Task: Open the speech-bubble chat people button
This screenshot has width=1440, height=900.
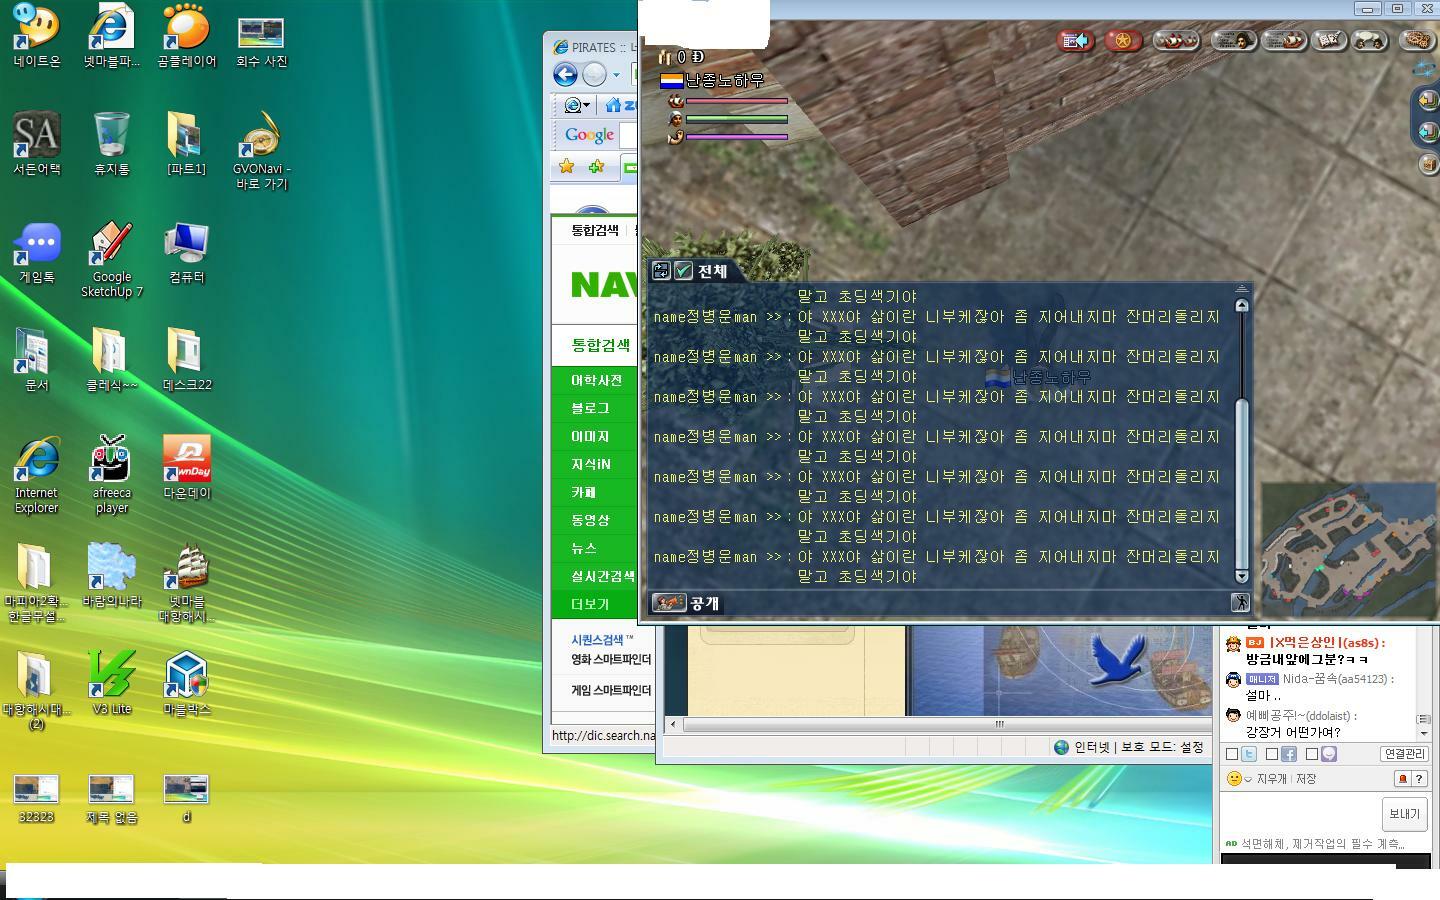Action: coord(1370,41)
